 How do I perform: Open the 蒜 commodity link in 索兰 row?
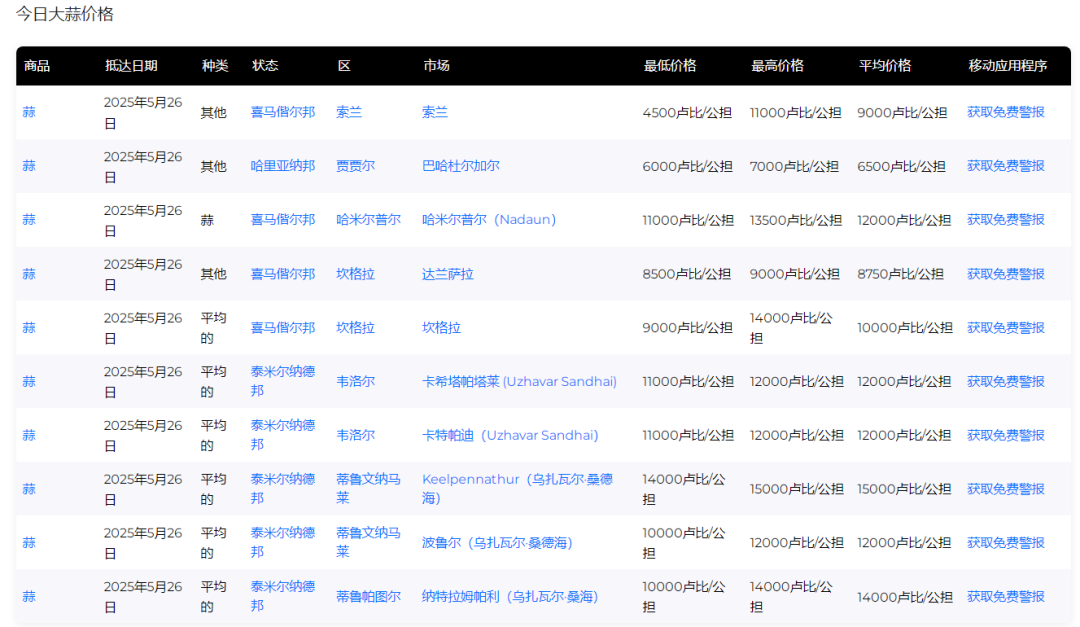pos(29,112)
